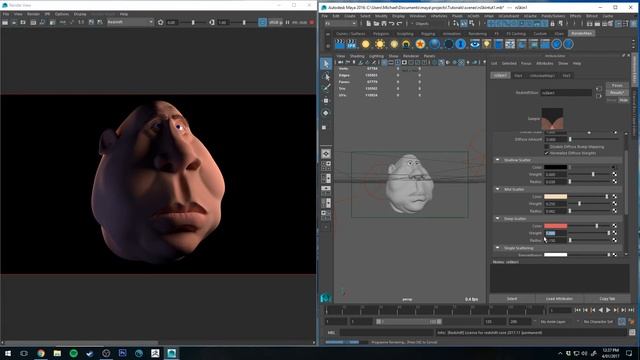The height and width of the screenshot is (360, 640).
Task: Open the Polygons shelf tab
Action: point(381,33)
